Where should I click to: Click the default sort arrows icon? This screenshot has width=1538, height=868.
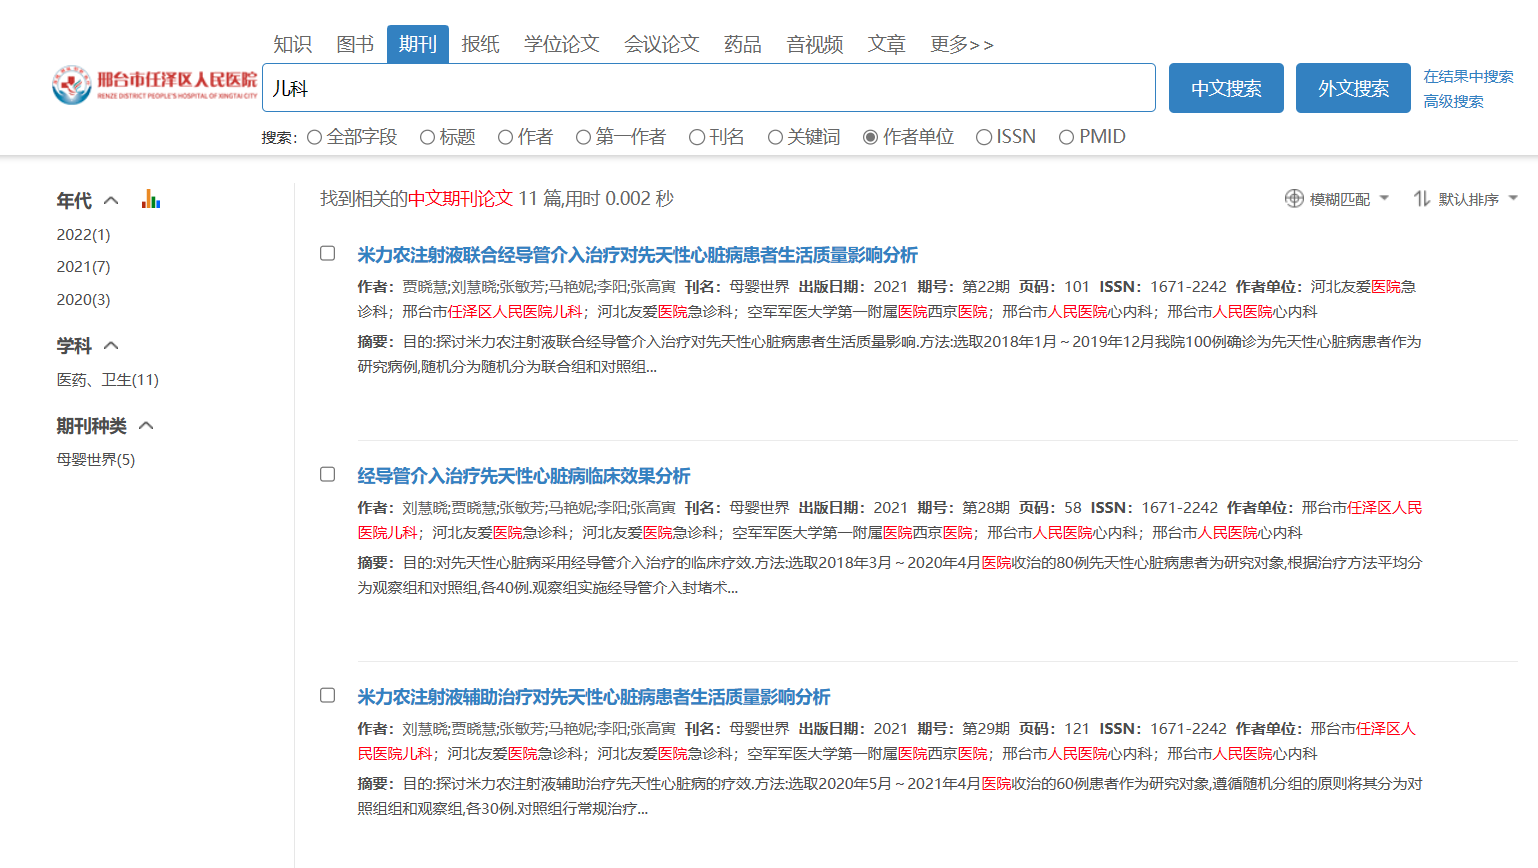[x=1421, y=199]
